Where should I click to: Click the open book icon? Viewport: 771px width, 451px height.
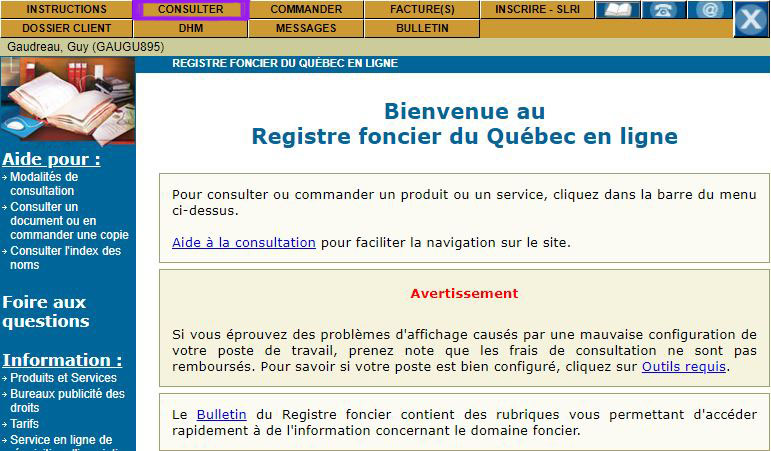tap(618, 10)
